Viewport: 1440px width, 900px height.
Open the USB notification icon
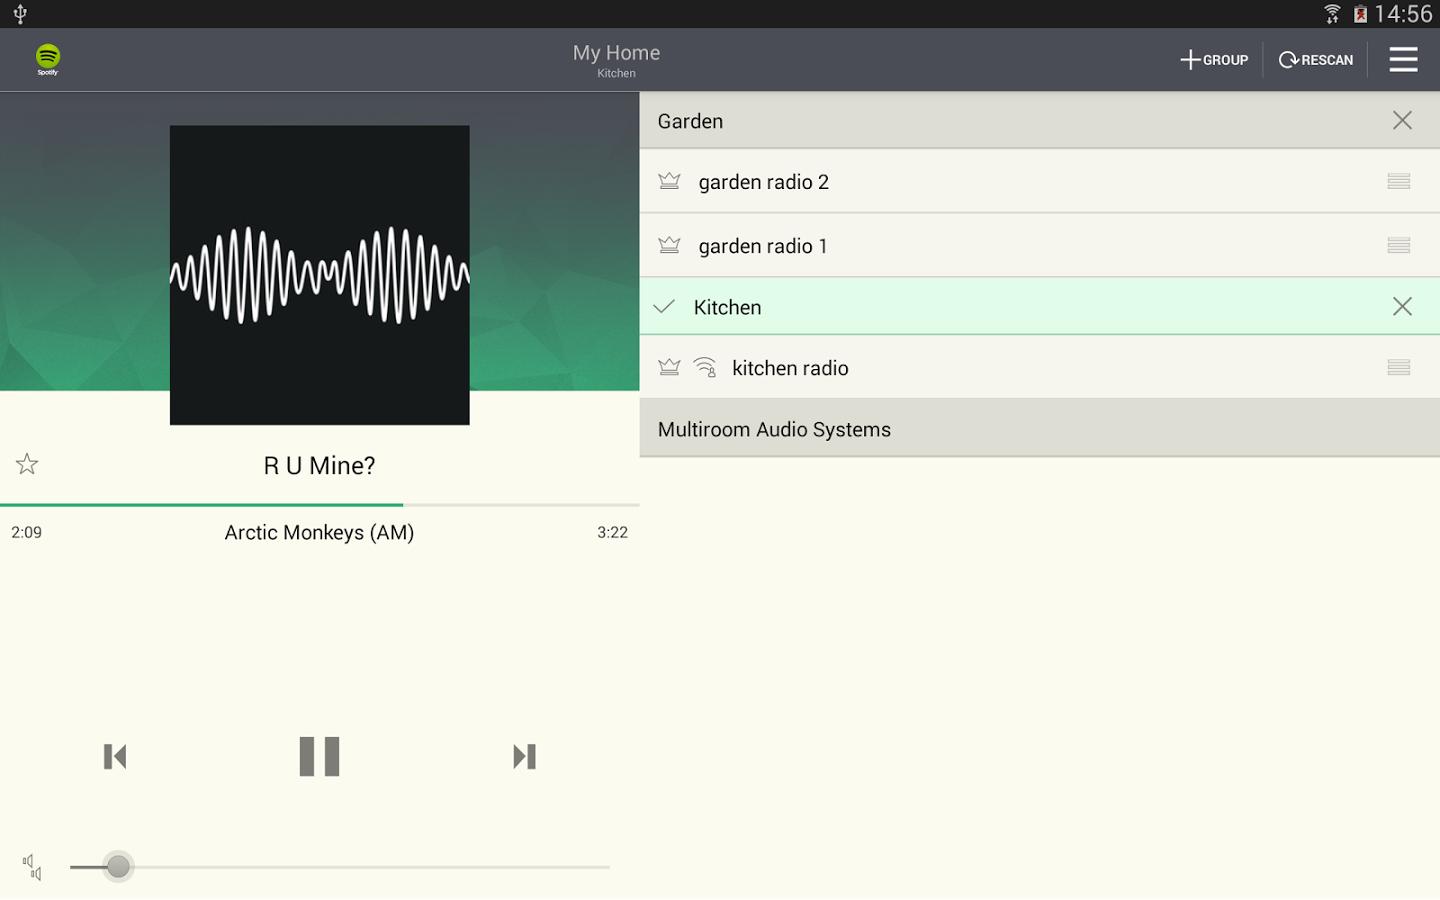(x=20, y=14)
